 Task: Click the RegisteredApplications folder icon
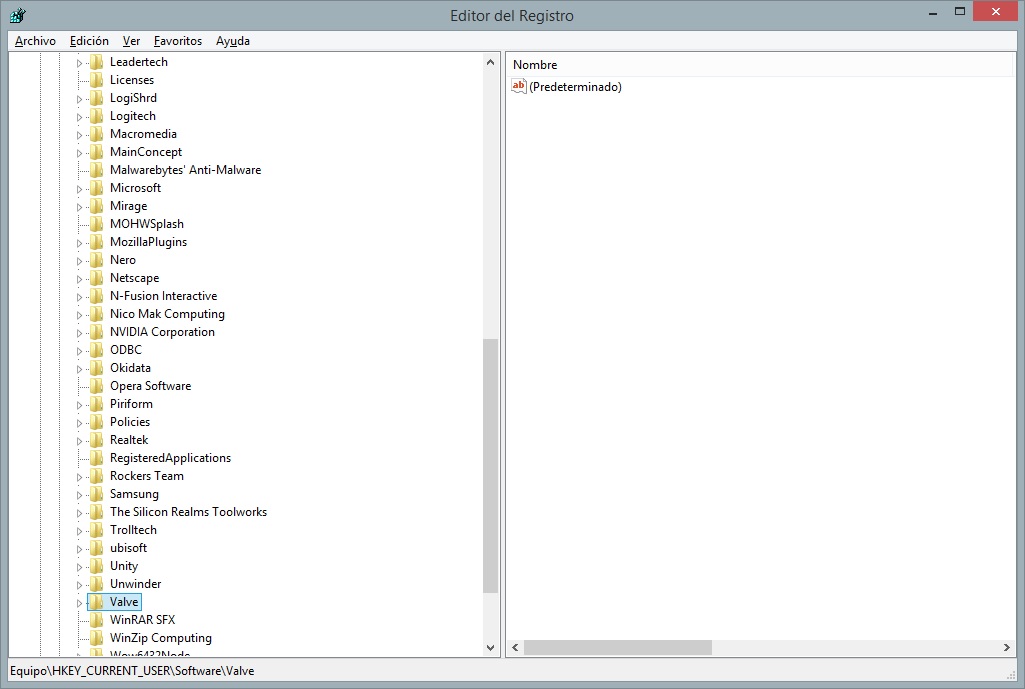(97, 458)
